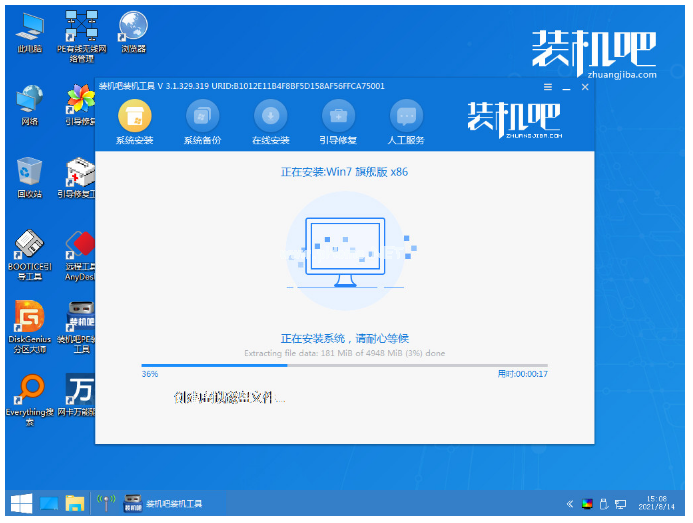This screenshot has width=693, height=523.
Task: Open the Windows Start menu
Action: tap(18, 503)
